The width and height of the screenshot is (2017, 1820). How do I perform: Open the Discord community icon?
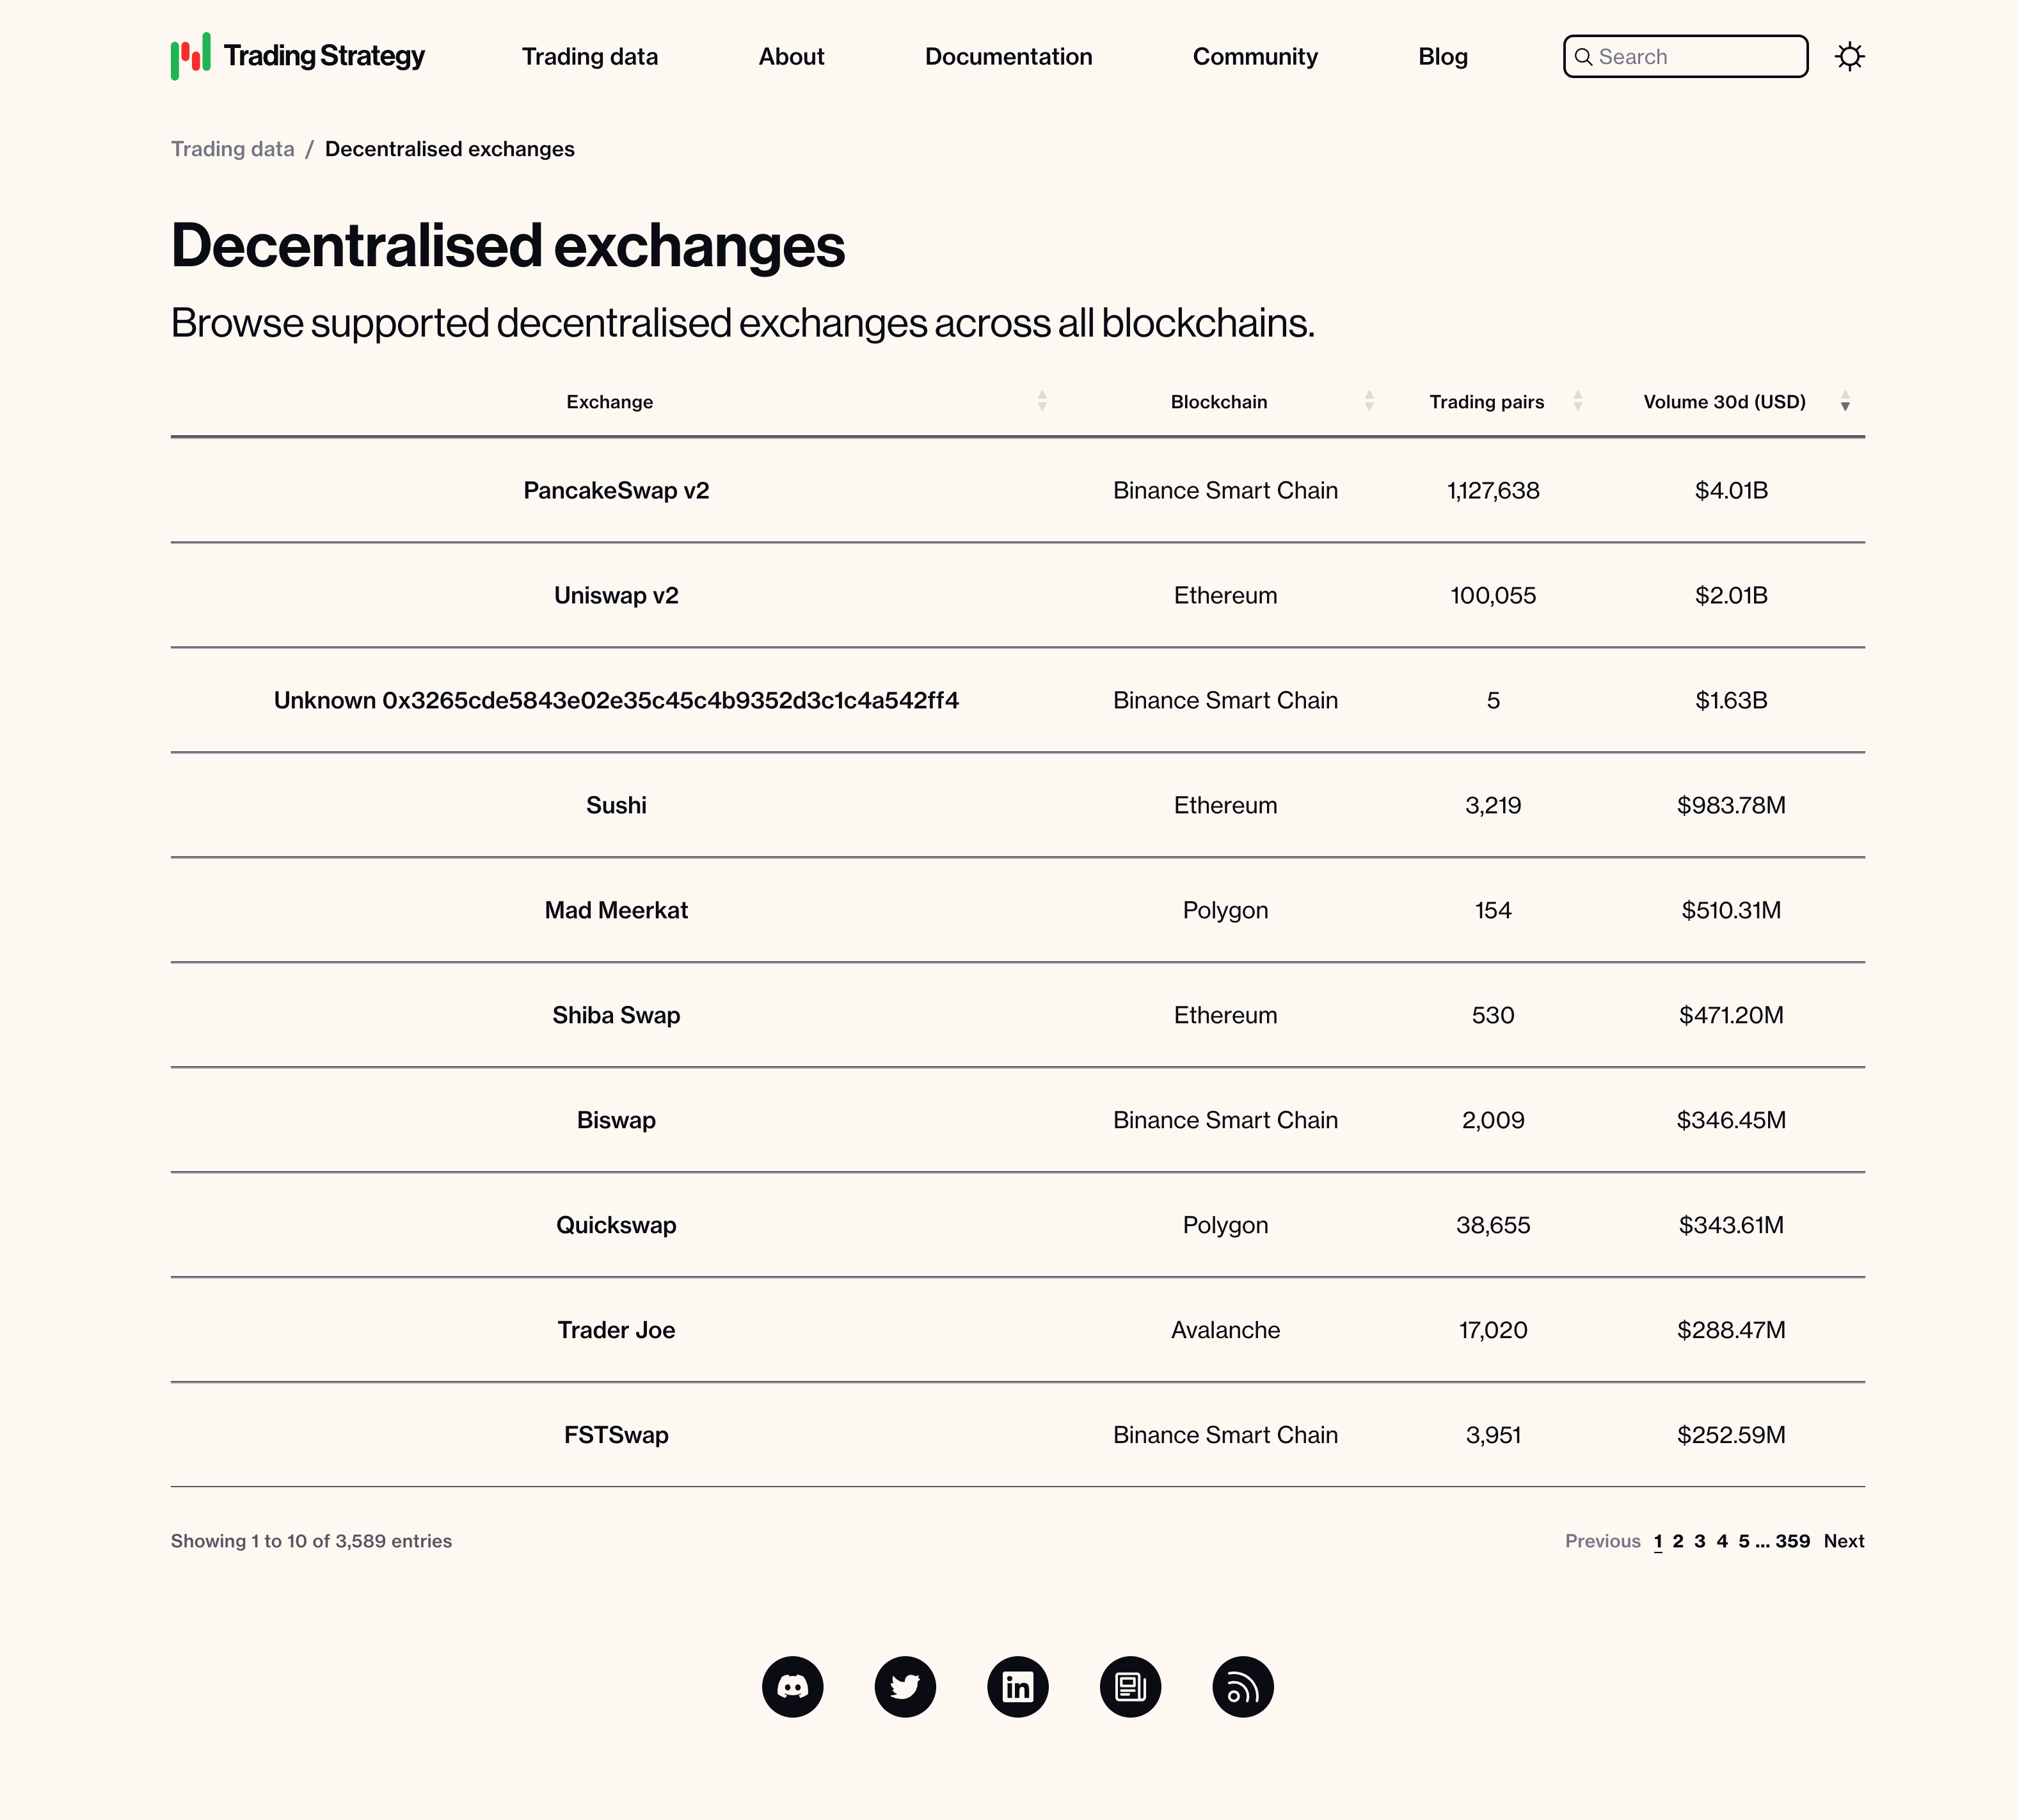(793, 1686)
